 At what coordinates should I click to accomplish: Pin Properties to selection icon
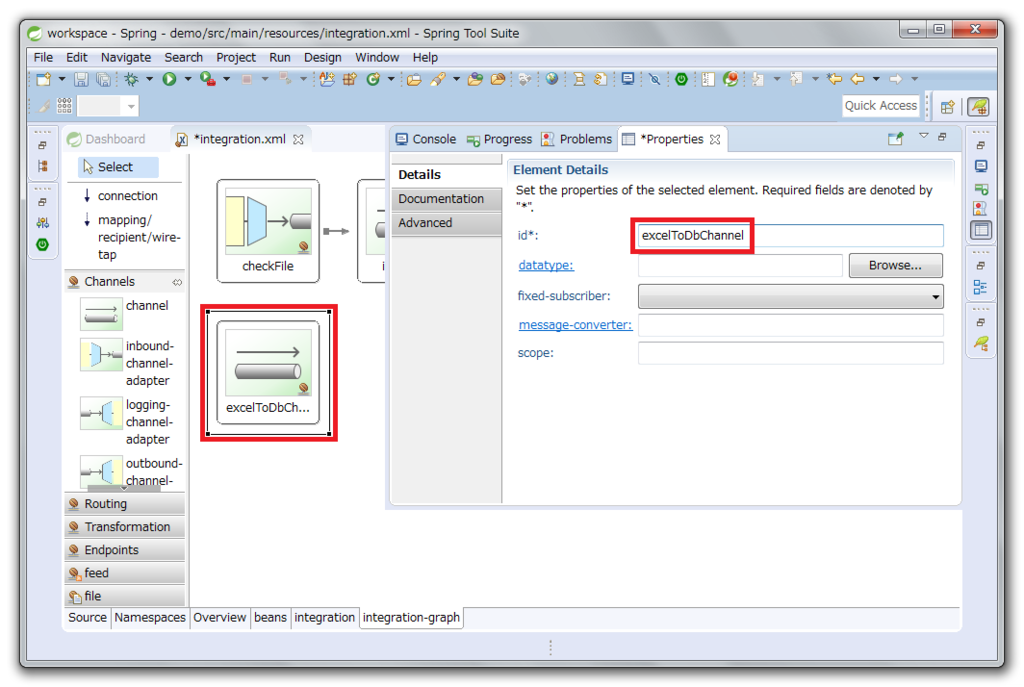[x=895, y=138]
